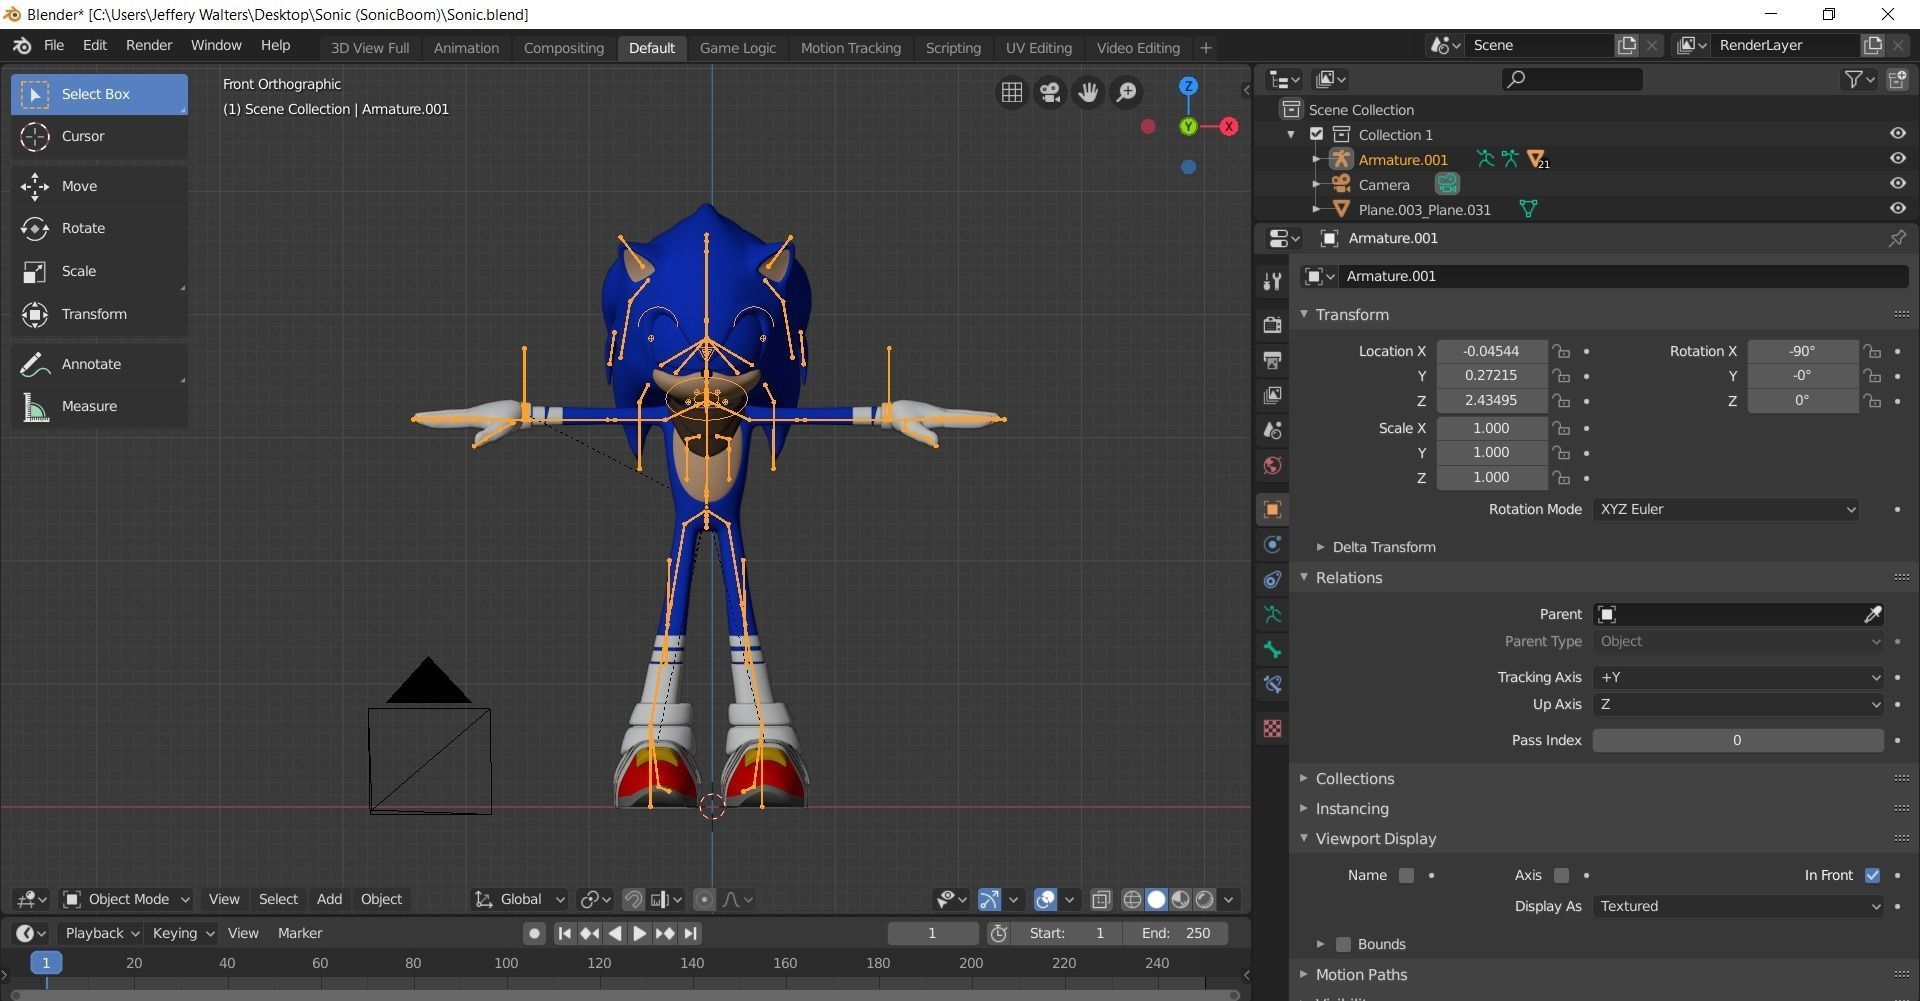Expand the Collections panel
Screen dimensions: 1920x1001
pos(1354,778)
